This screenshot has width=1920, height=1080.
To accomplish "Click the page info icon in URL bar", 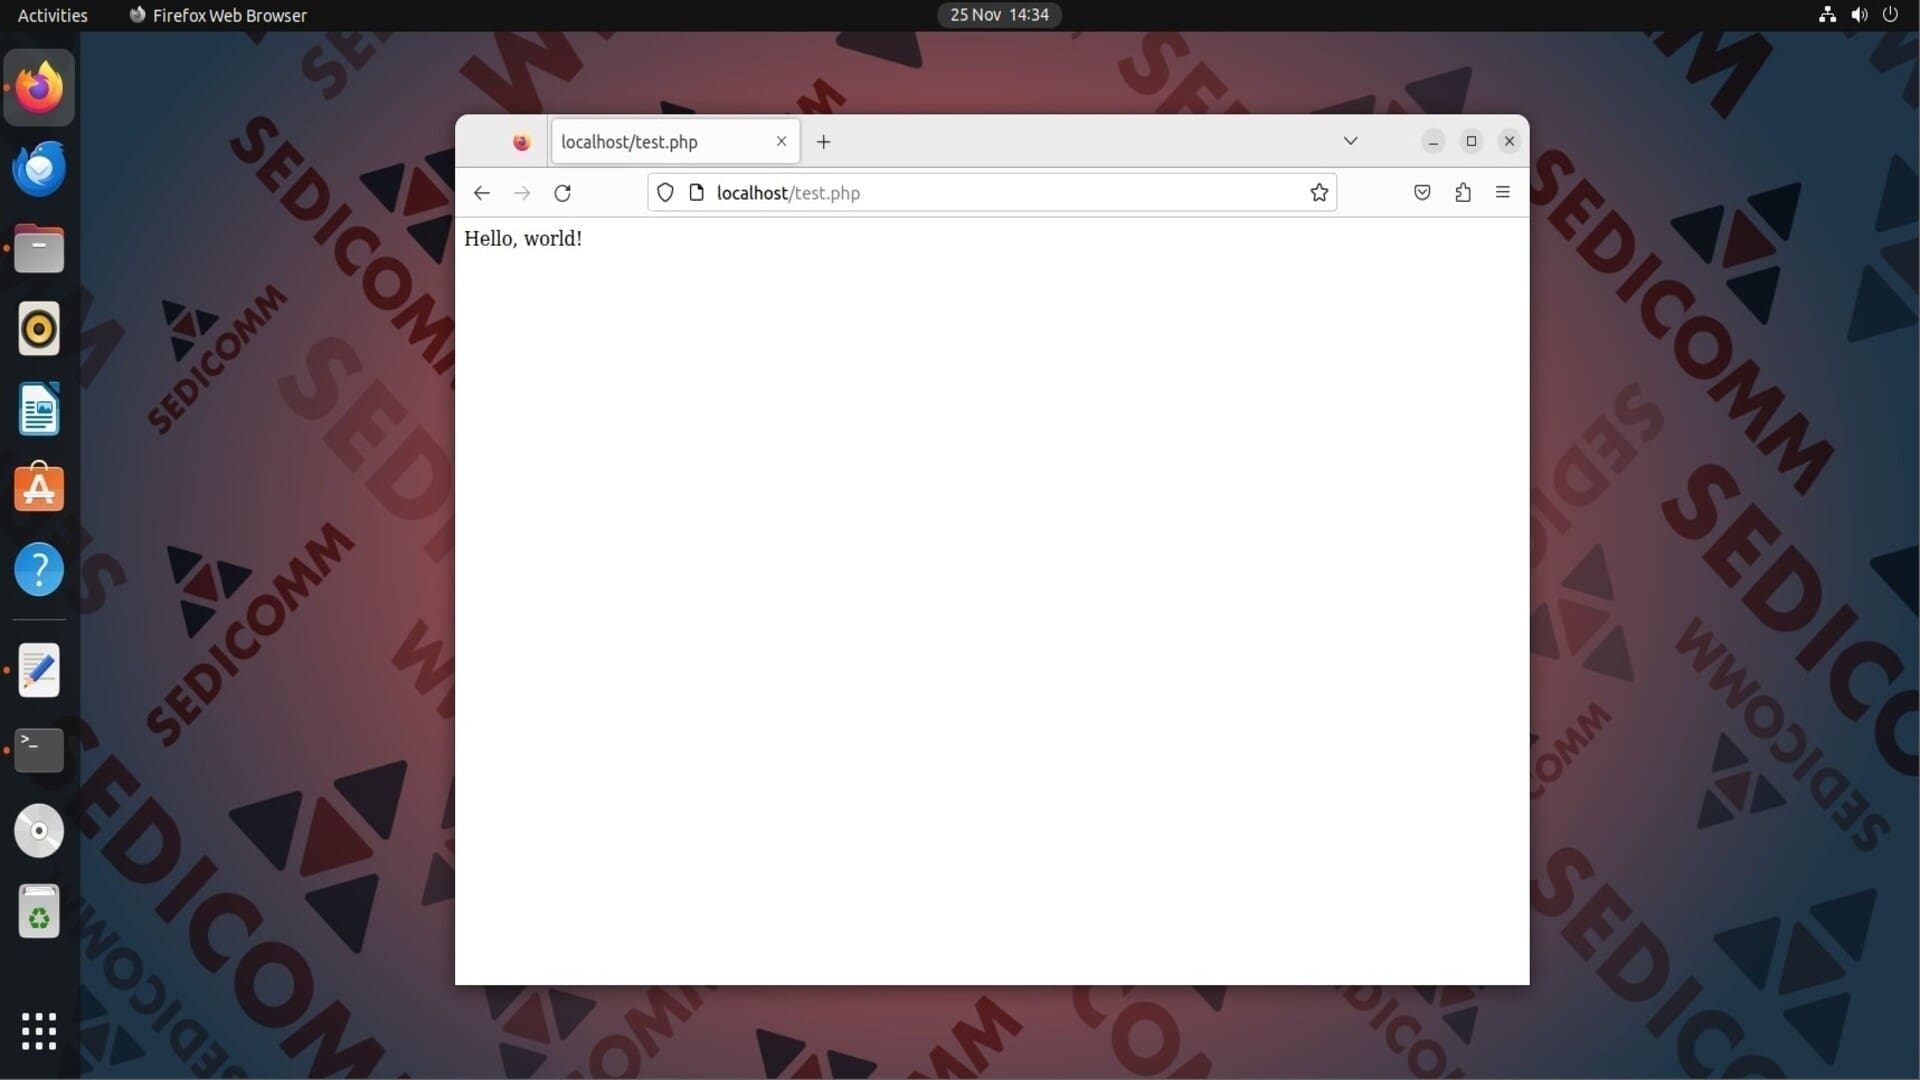I will (x=697, y=193).
